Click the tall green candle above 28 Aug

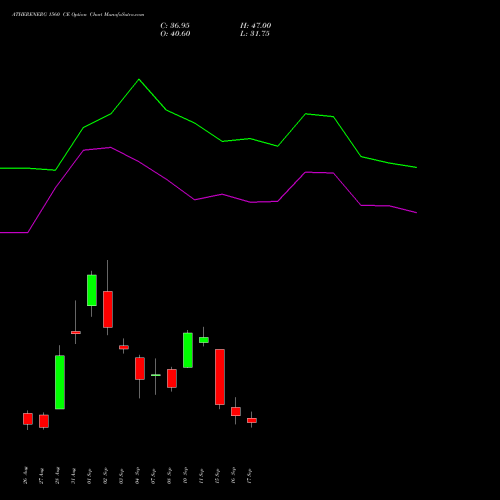pyautogui.click(x=60, y=382)
